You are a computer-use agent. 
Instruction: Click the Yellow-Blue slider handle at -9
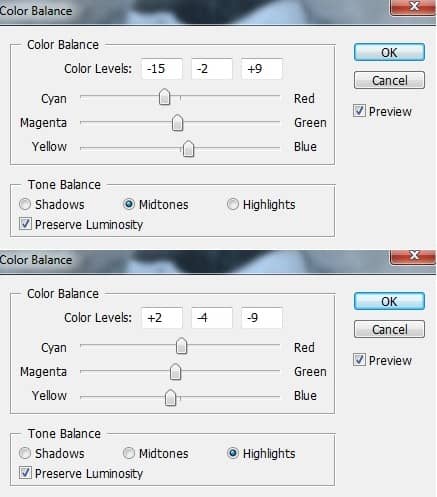(x=170, y=397)
